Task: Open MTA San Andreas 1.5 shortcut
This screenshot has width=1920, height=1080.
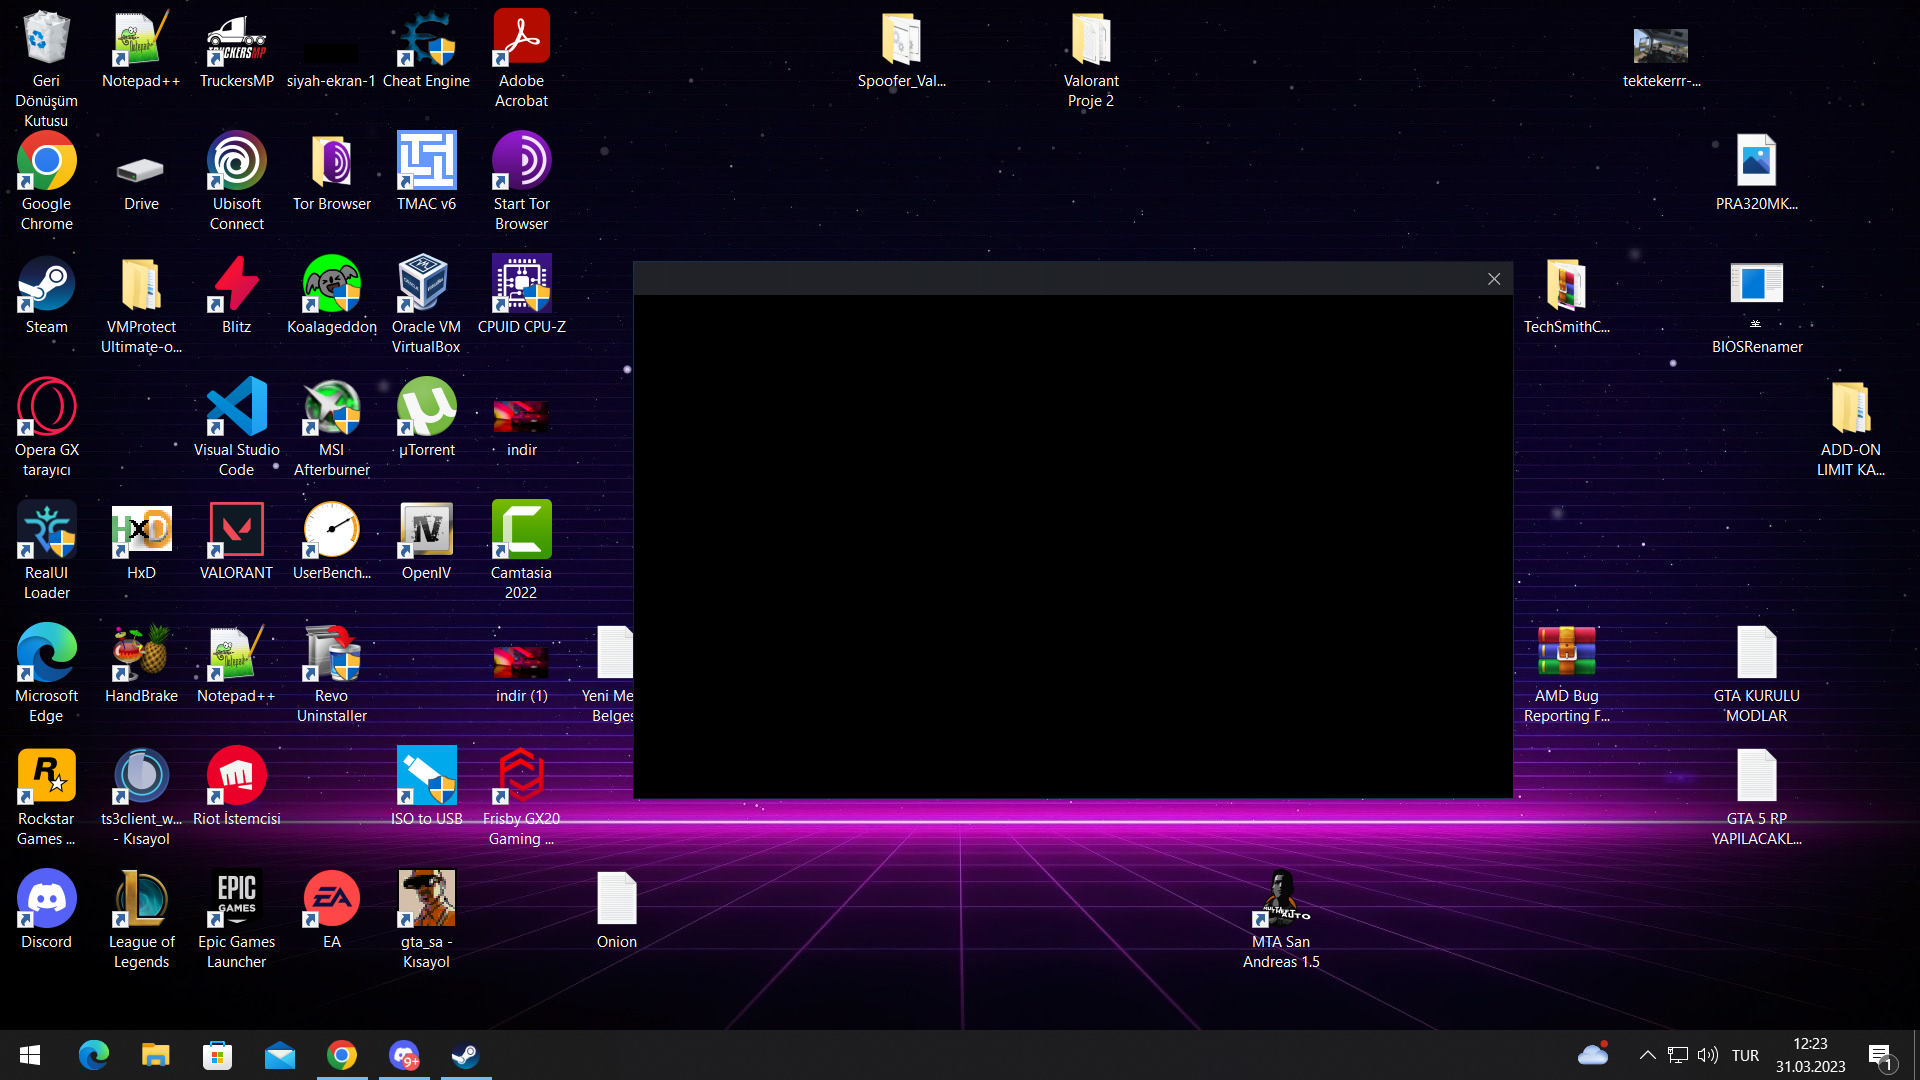Action: tap(1281, 919)
